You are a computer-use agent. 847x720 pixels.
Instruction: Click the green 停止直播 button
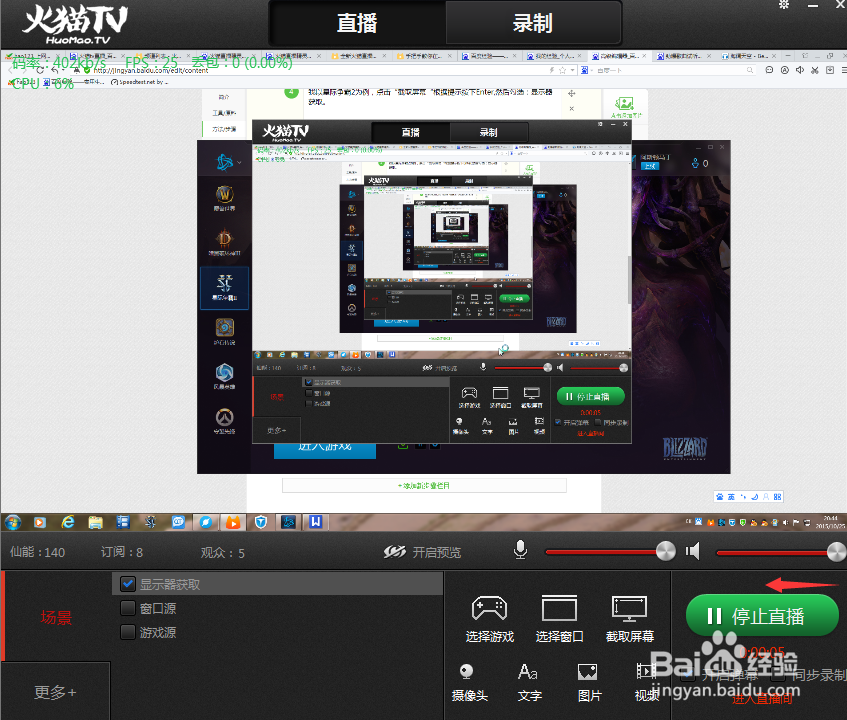click(762, 615)
